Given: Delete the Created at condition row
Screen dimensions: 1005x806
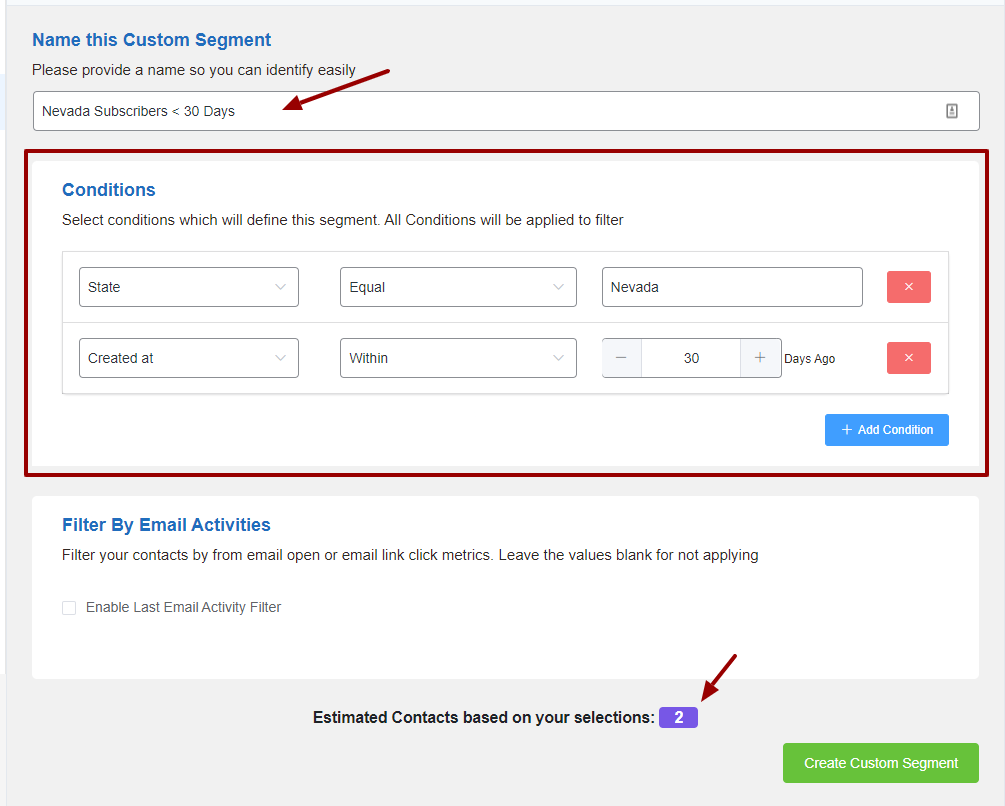Looking at the screenshot, I should 908,358.
